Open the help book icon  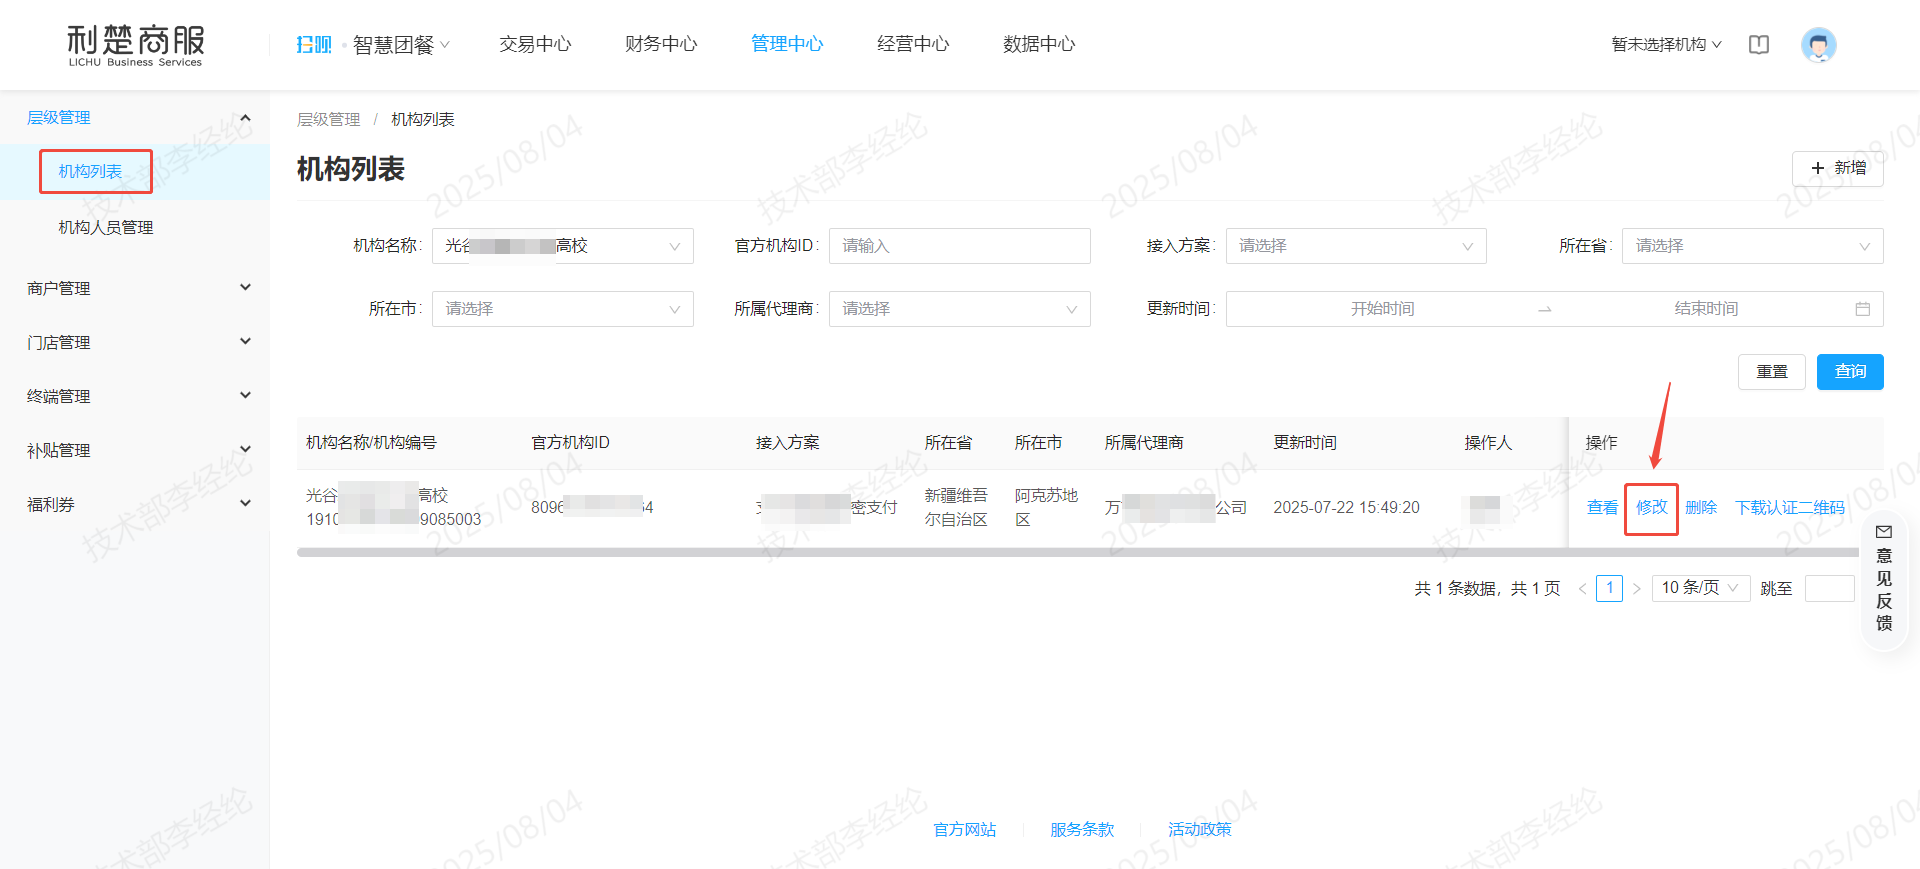point(1759,45)
